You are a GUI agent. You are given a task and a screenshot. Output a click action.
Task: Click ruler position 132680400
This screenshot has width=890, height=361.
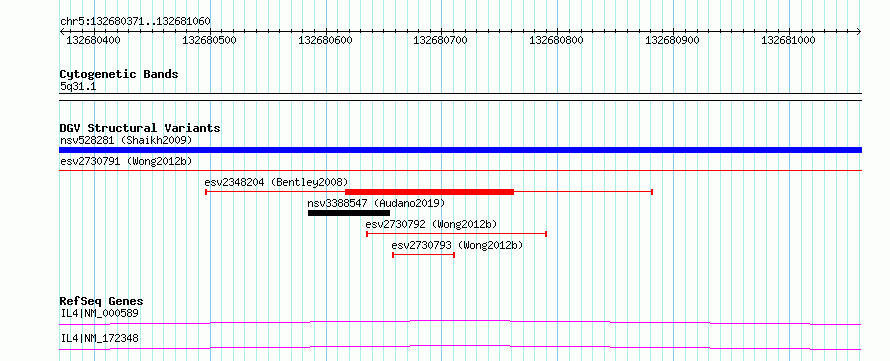pos(94,40)
